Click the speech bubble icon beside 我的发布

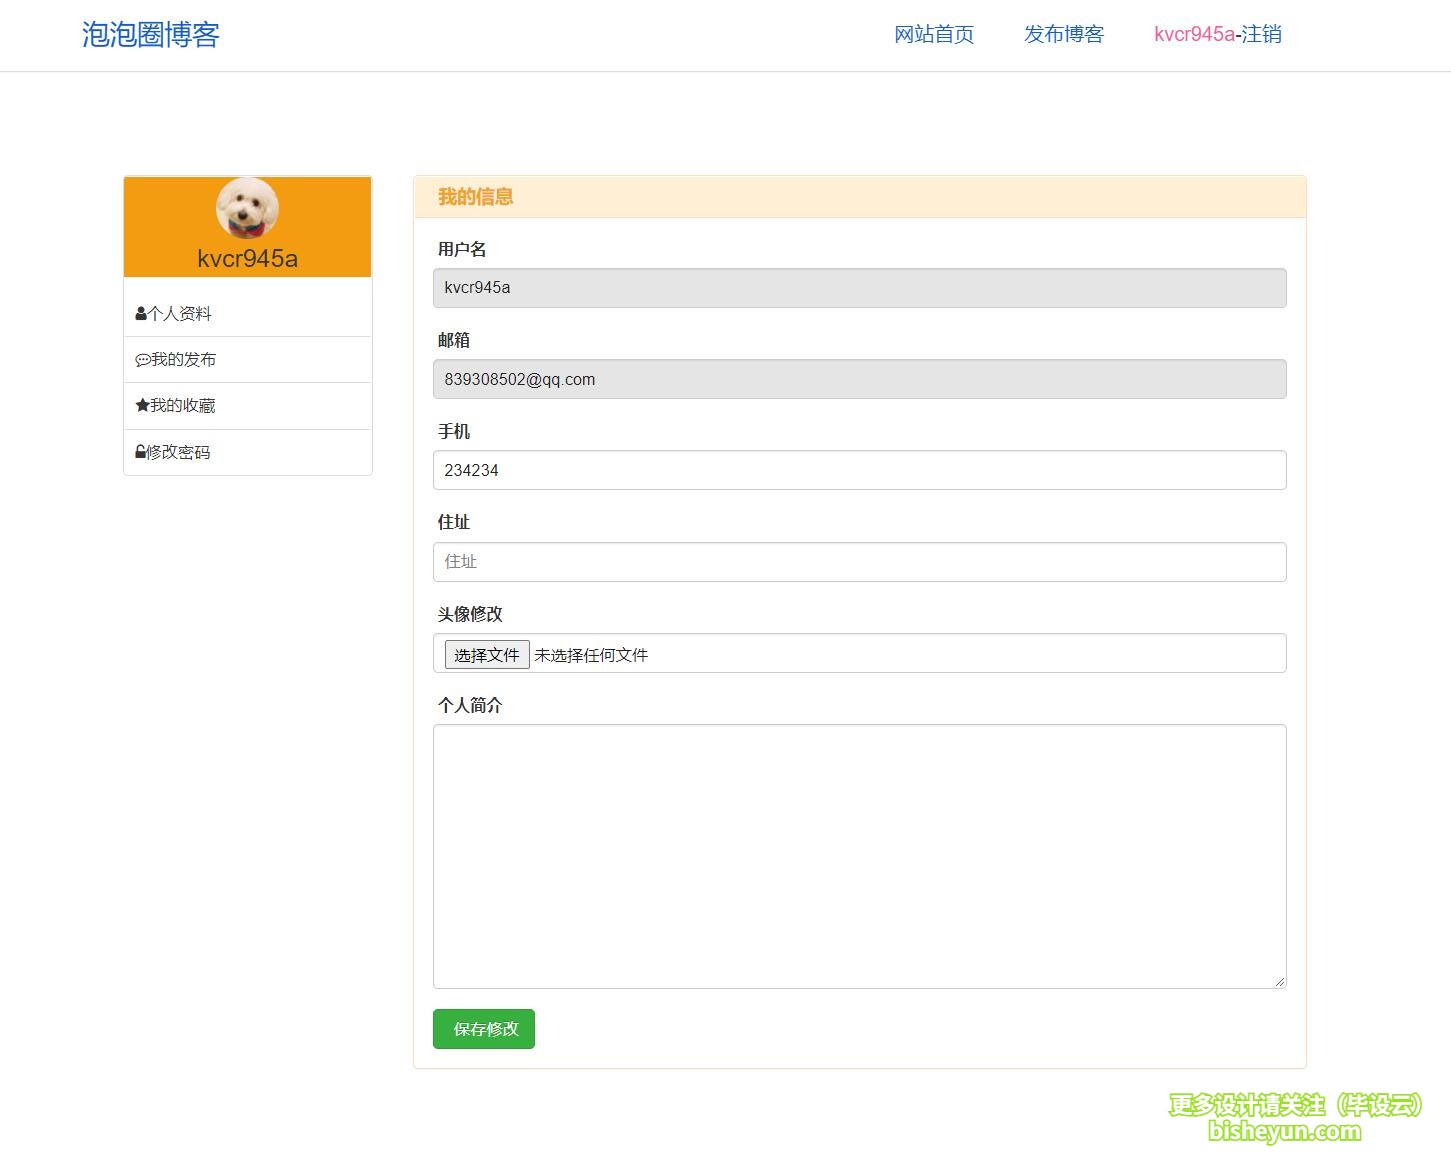143,360
